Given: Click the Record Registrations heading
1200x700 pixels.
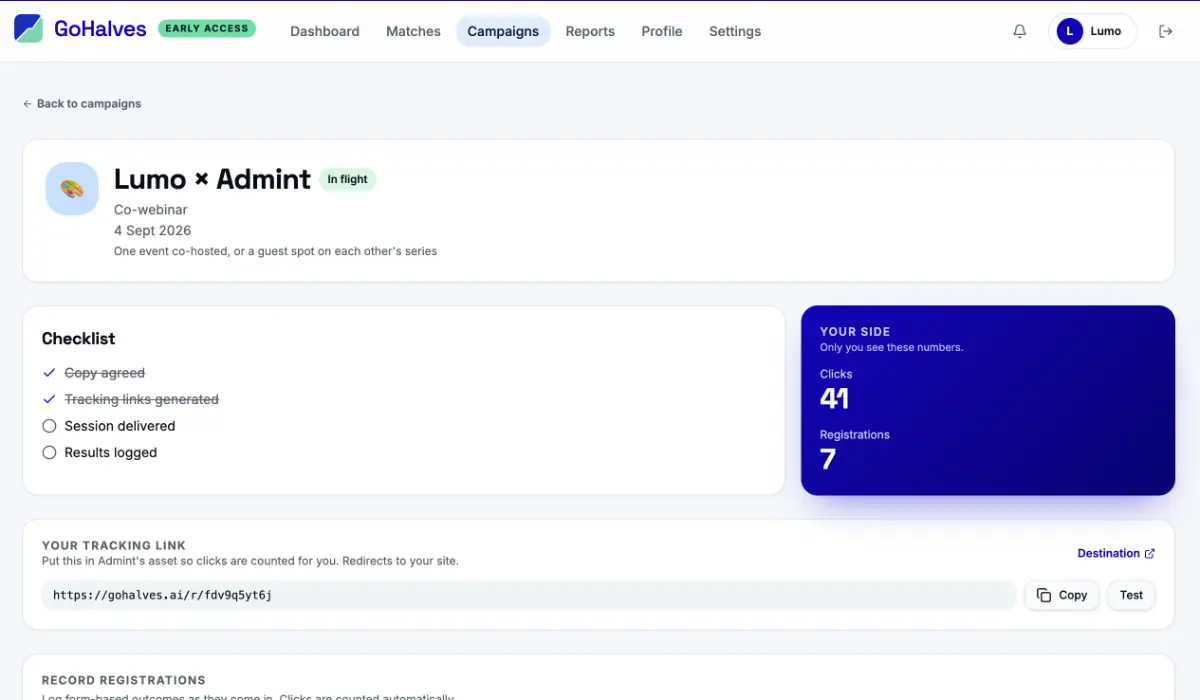Looking at the screenshot, I should (124, 680).
